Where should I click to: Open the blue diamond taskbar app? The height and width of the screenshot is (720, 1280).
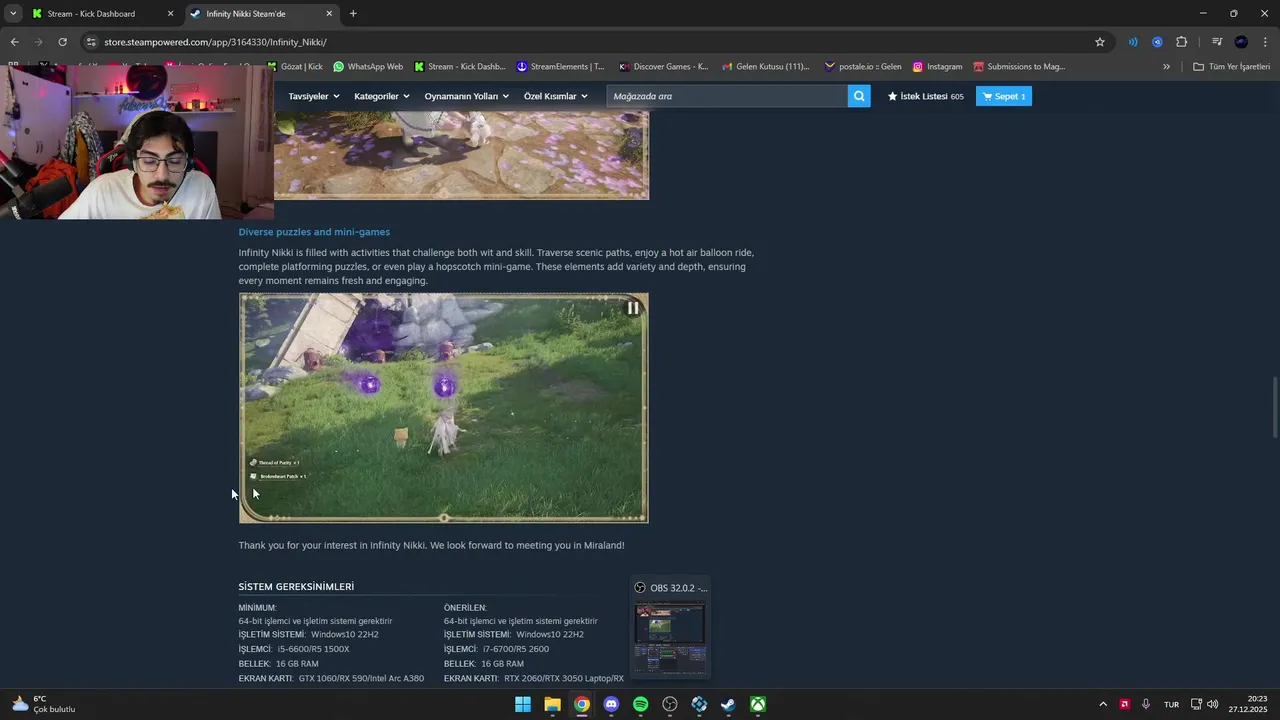[x=700, y=704]
